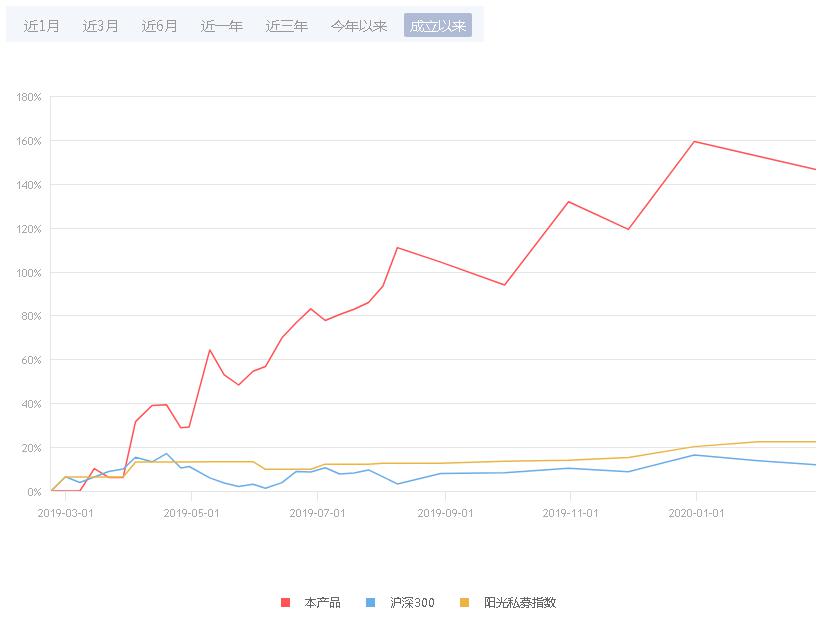Screen dimensions: 827x625
Task: Switch to the 近3月 range tab
Action: tap(101, 26)
